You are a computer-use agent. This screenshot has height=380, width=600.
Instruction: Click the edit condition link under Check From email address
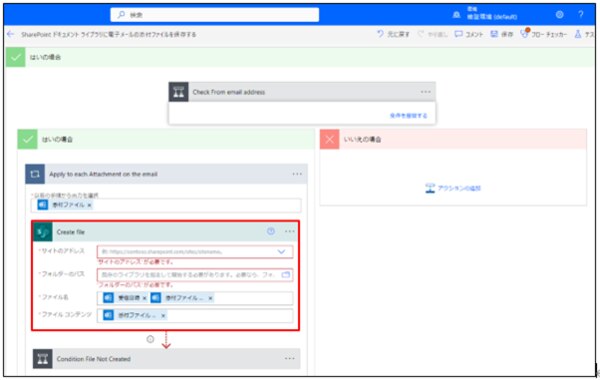pos(408,115)
